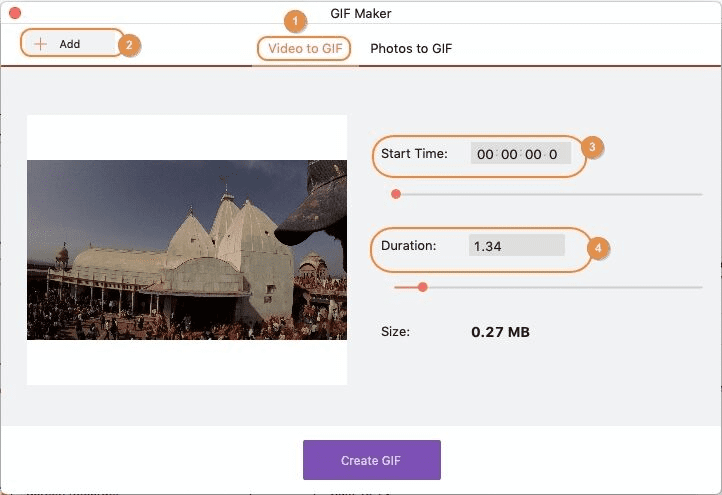Click the 0.27 MB size value
This screenshot has height=495, width=722.
500,332
